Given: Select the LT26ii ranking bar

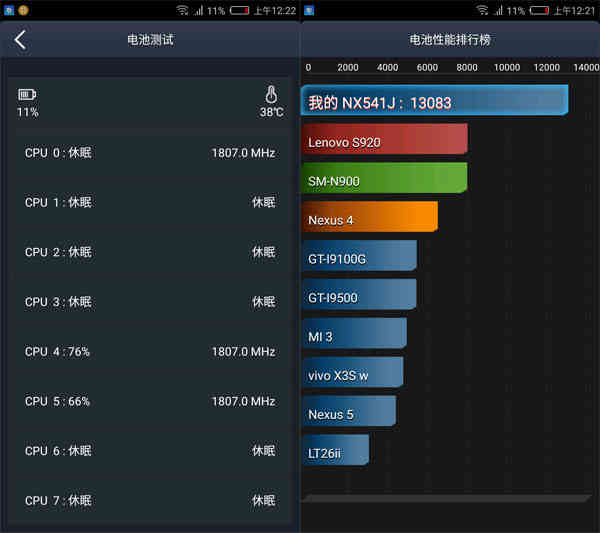Looking at the screenshot, I should click(336, 450).
